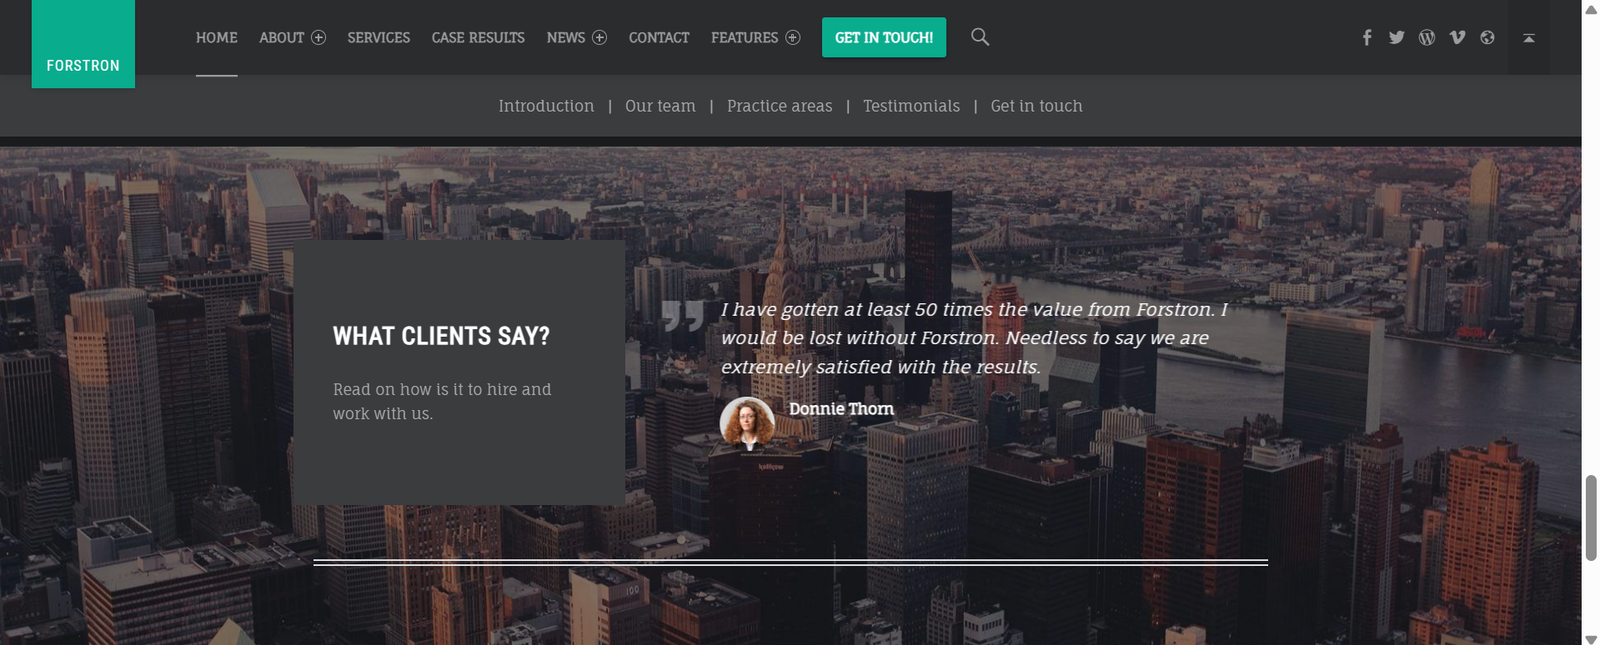Screen dimensions: 1600x645
Task: Click the Vimeo social icon
Action: 1457,37
